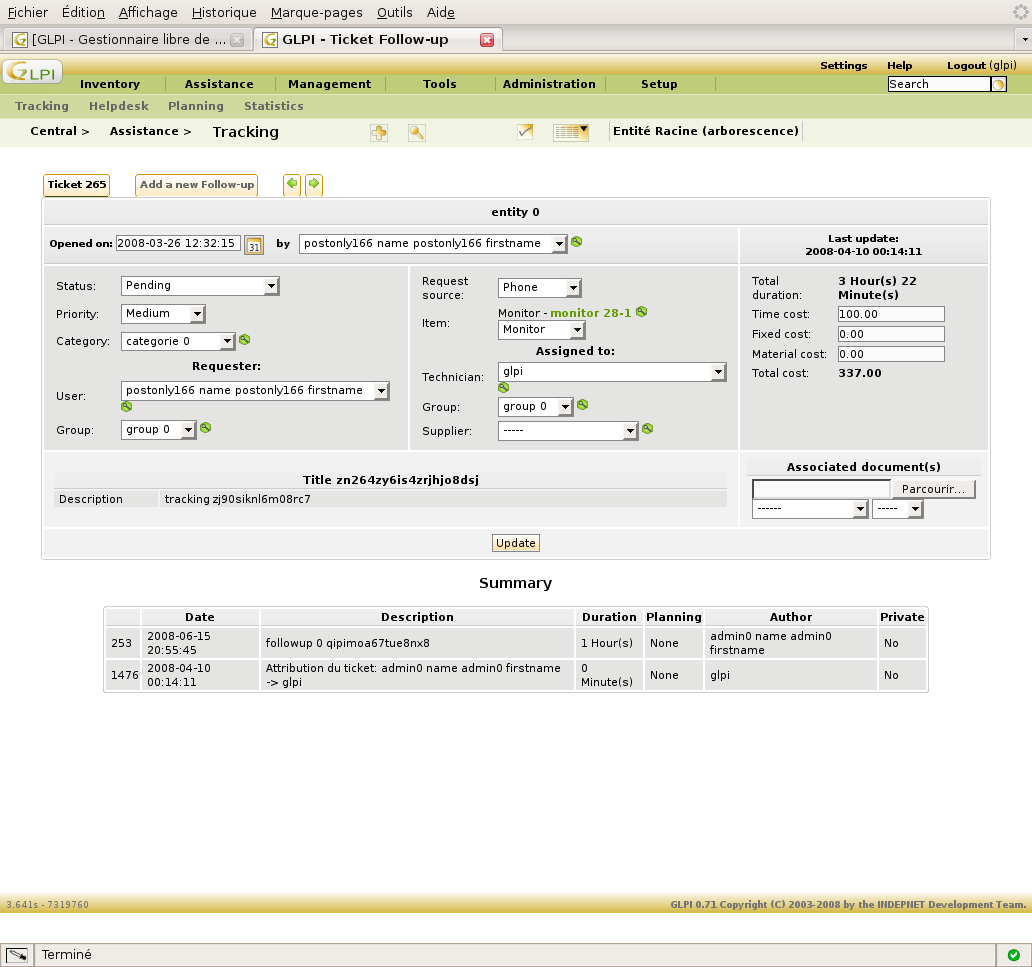Click the browser activity throbber icon
This screenshot has width=1032, height=967.
1020,12
